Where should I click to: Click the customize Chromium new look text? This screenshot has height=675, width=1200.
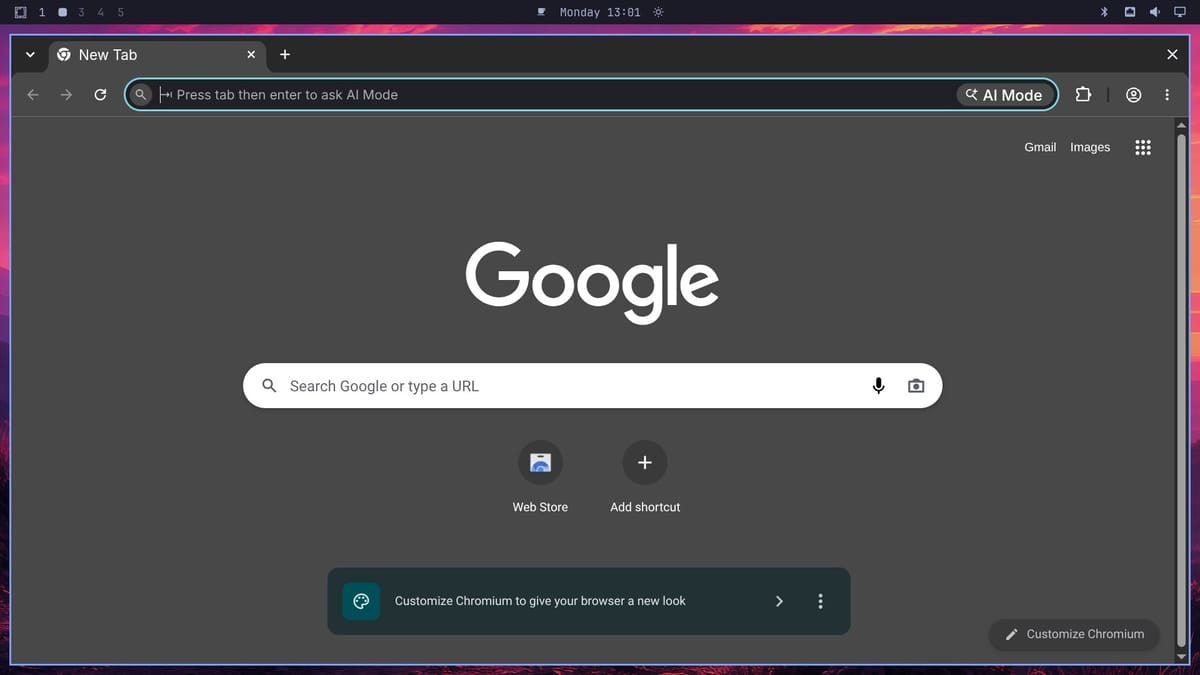540,601
